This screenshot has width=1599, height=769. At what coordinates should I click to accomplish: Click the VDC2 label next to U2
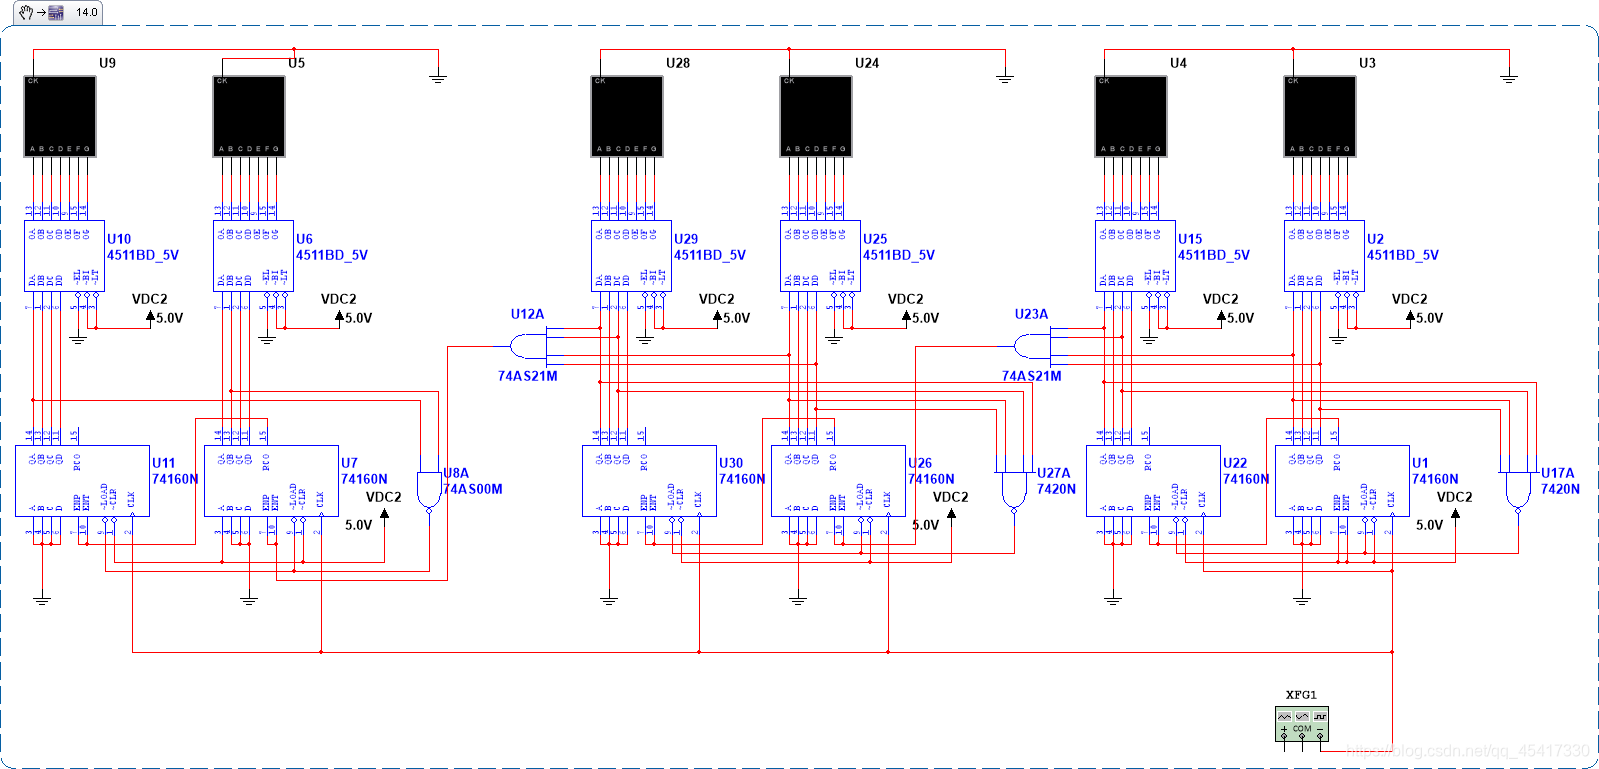tap(1410, 299)
